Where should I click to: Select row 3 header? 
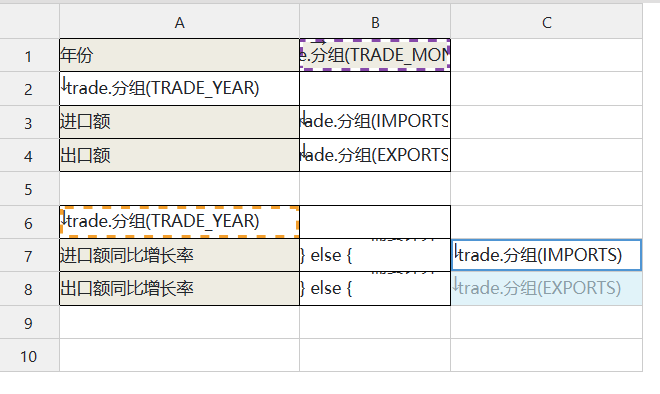29,122
